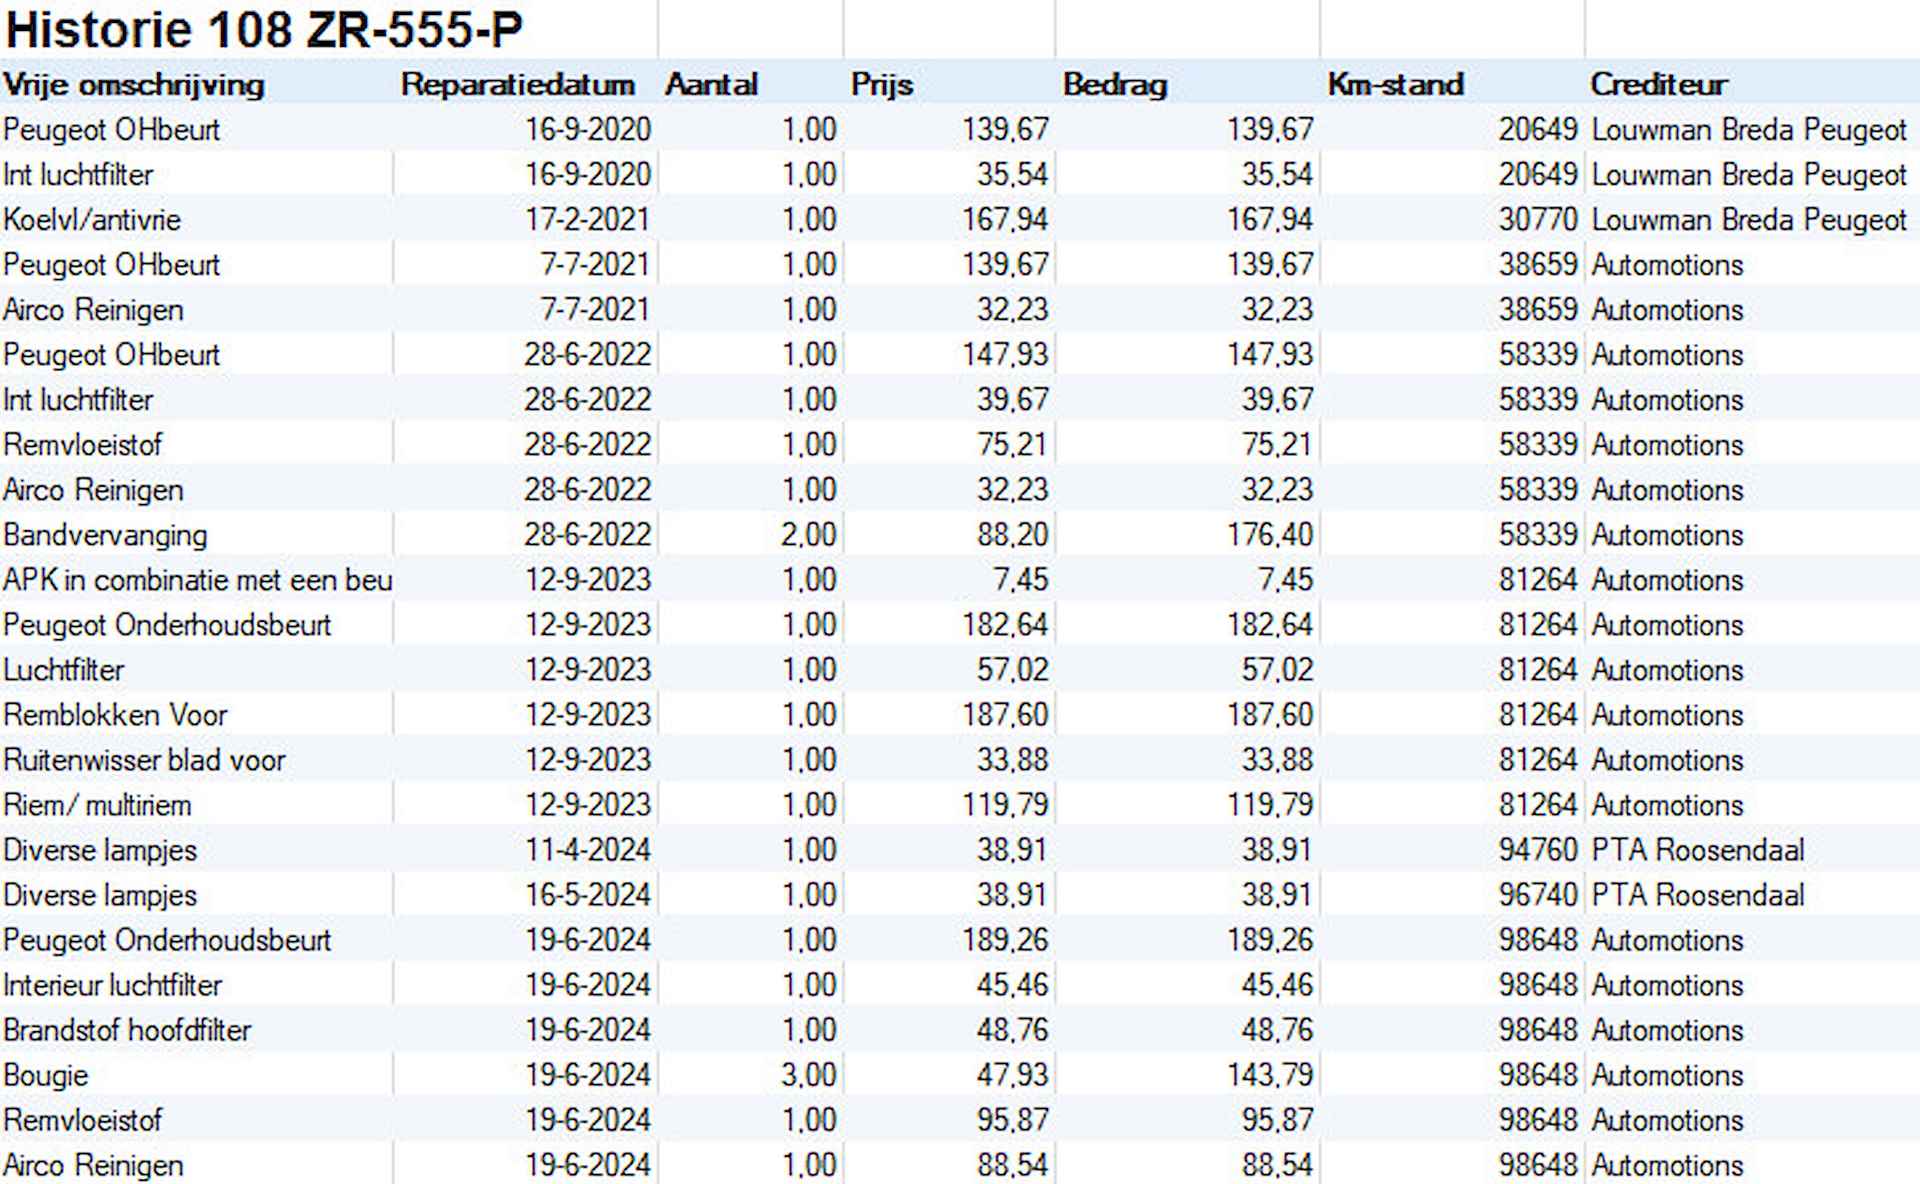The height and width of the screenshot is (1184, 1920).
Task: Click the Prijs column header
Action: click(x=882, y=85)
